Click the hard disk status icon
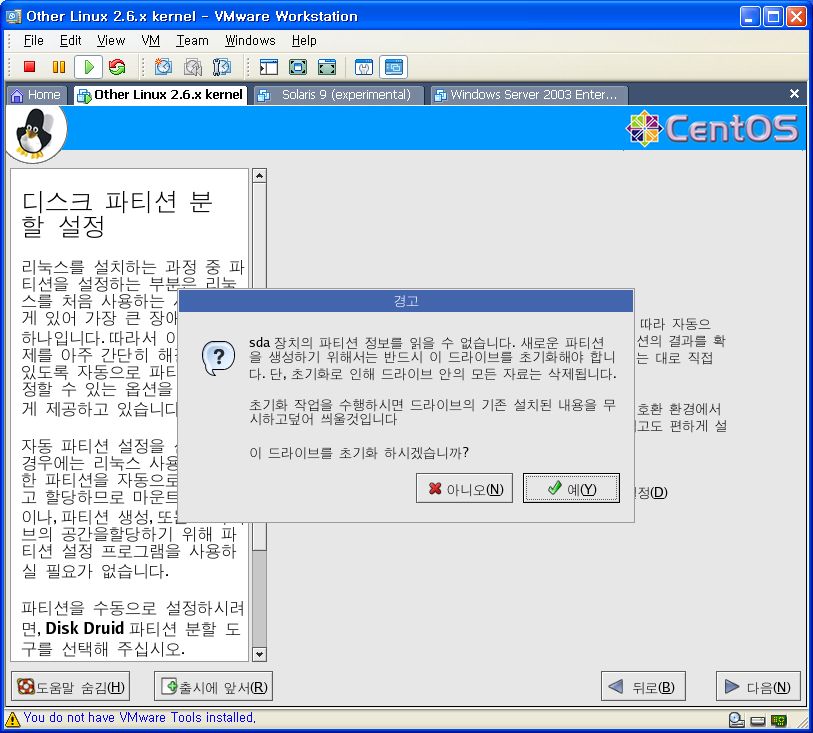 point(757,719)
